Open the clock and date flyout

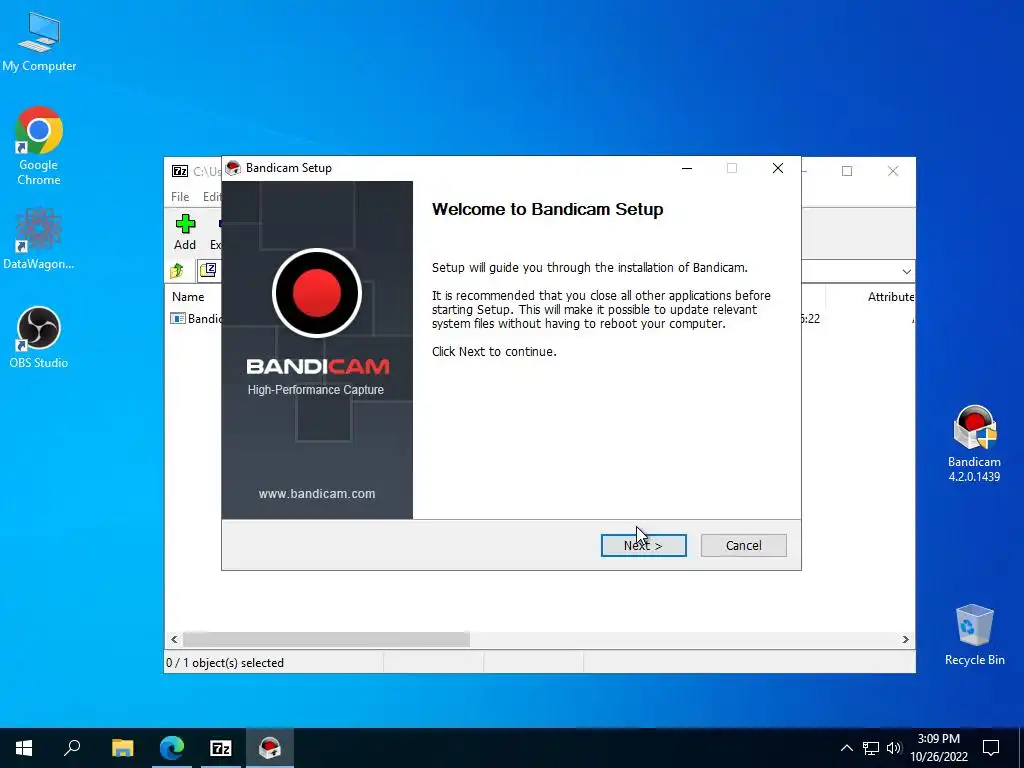(x=938, y=748)
